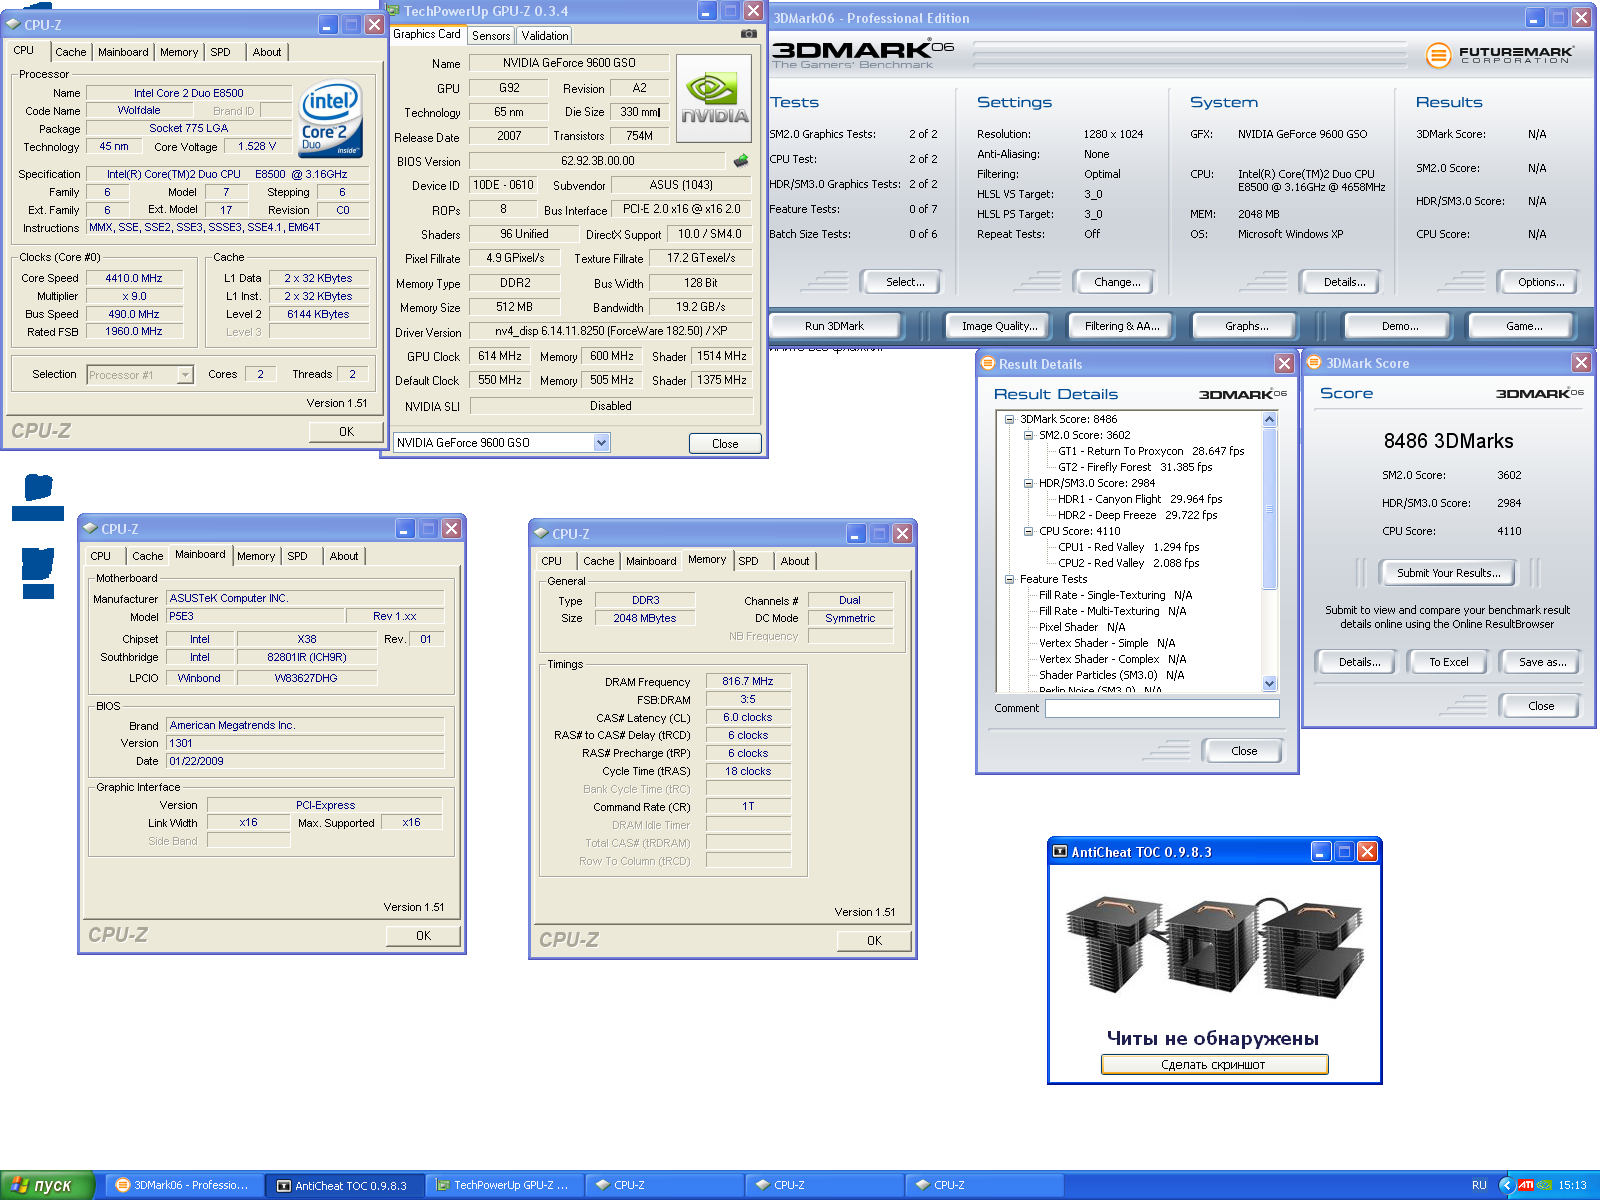Click OK in the CPU-Z memory window
This screenshot has height=1200, width=1600.
coord(874,941)
